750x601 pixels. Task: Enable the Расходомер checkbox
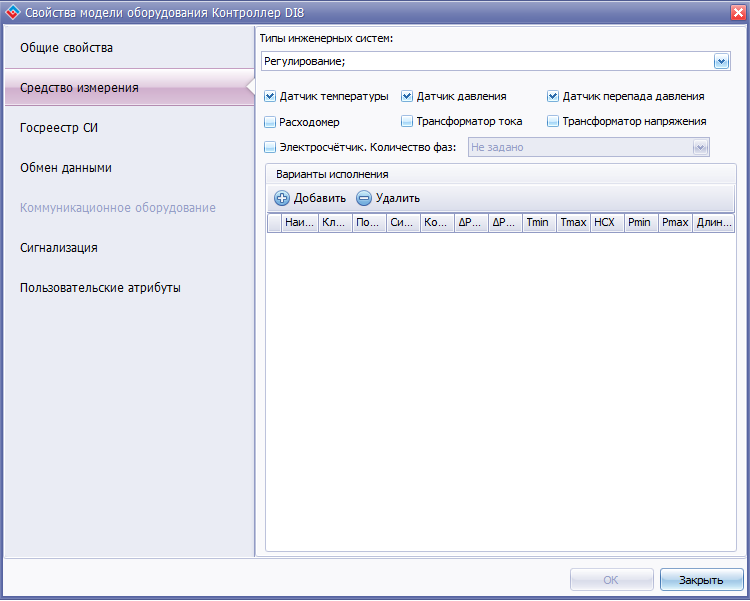coord(270,122)
